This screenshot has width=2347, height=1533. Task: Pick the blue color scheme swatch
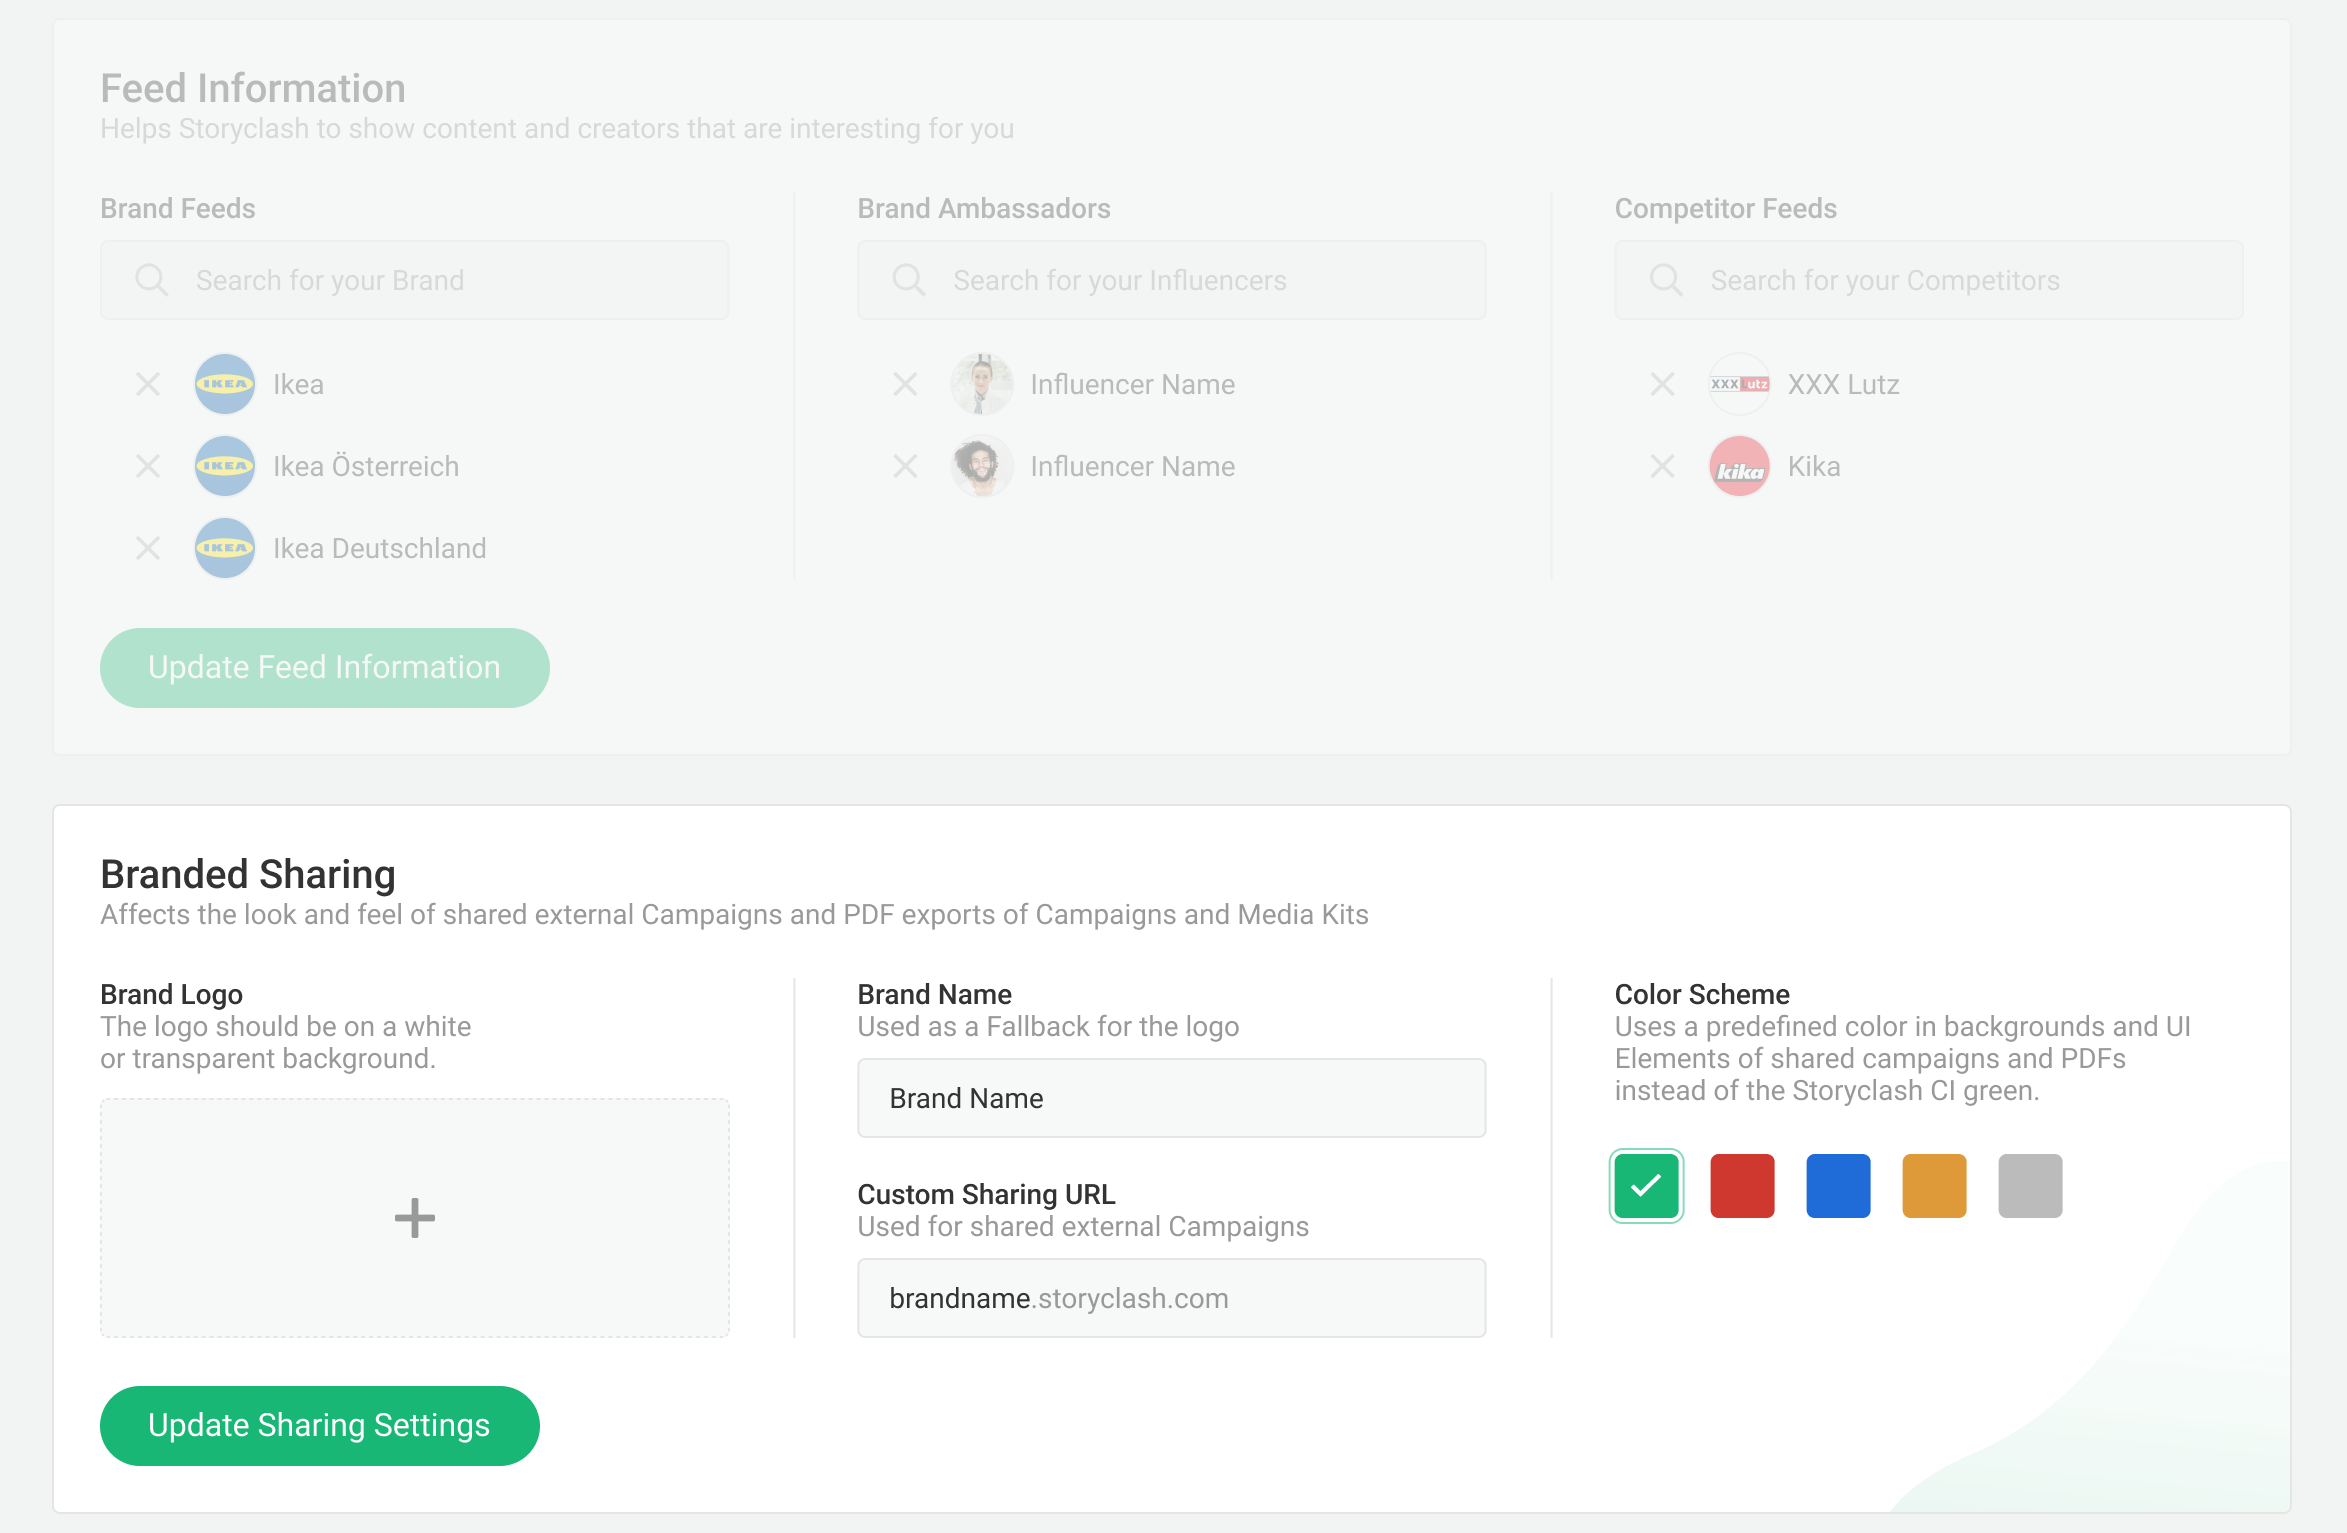pyautogui.click(x=1838, y=1186)
